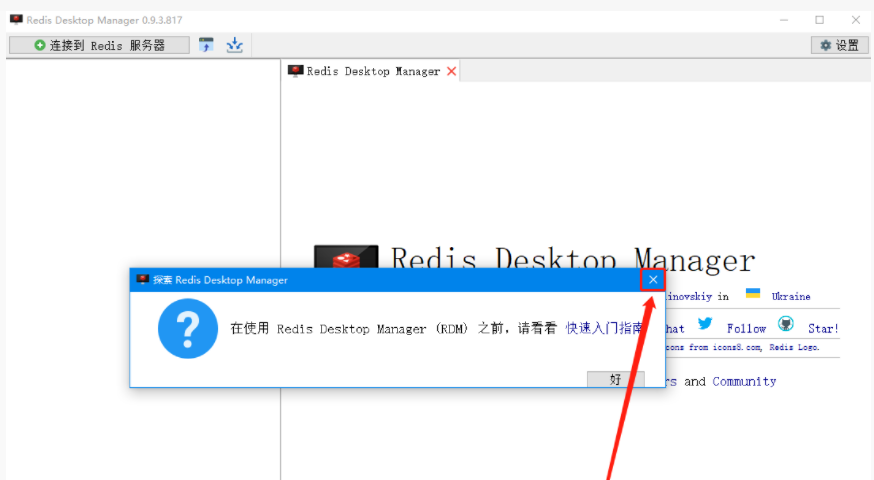
Task: Maximize the Redis Desktop Manager window
Action: click(x=819, y=20)
